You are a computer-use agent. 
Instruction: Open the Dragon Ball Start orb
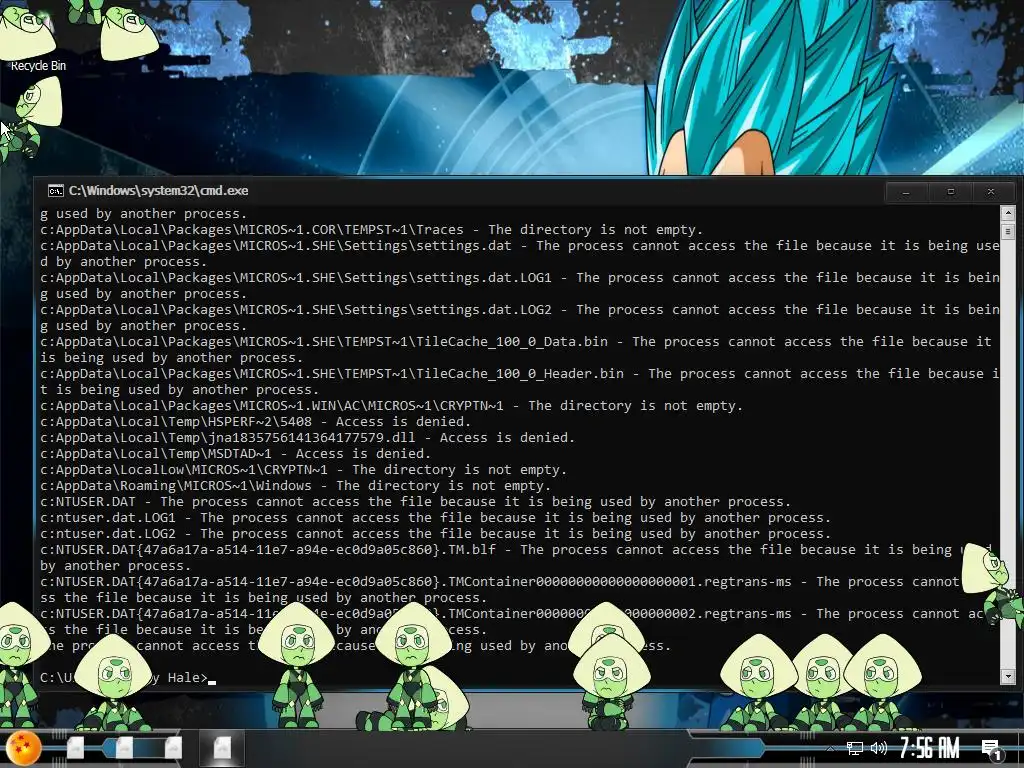click(x=24, y=748)
